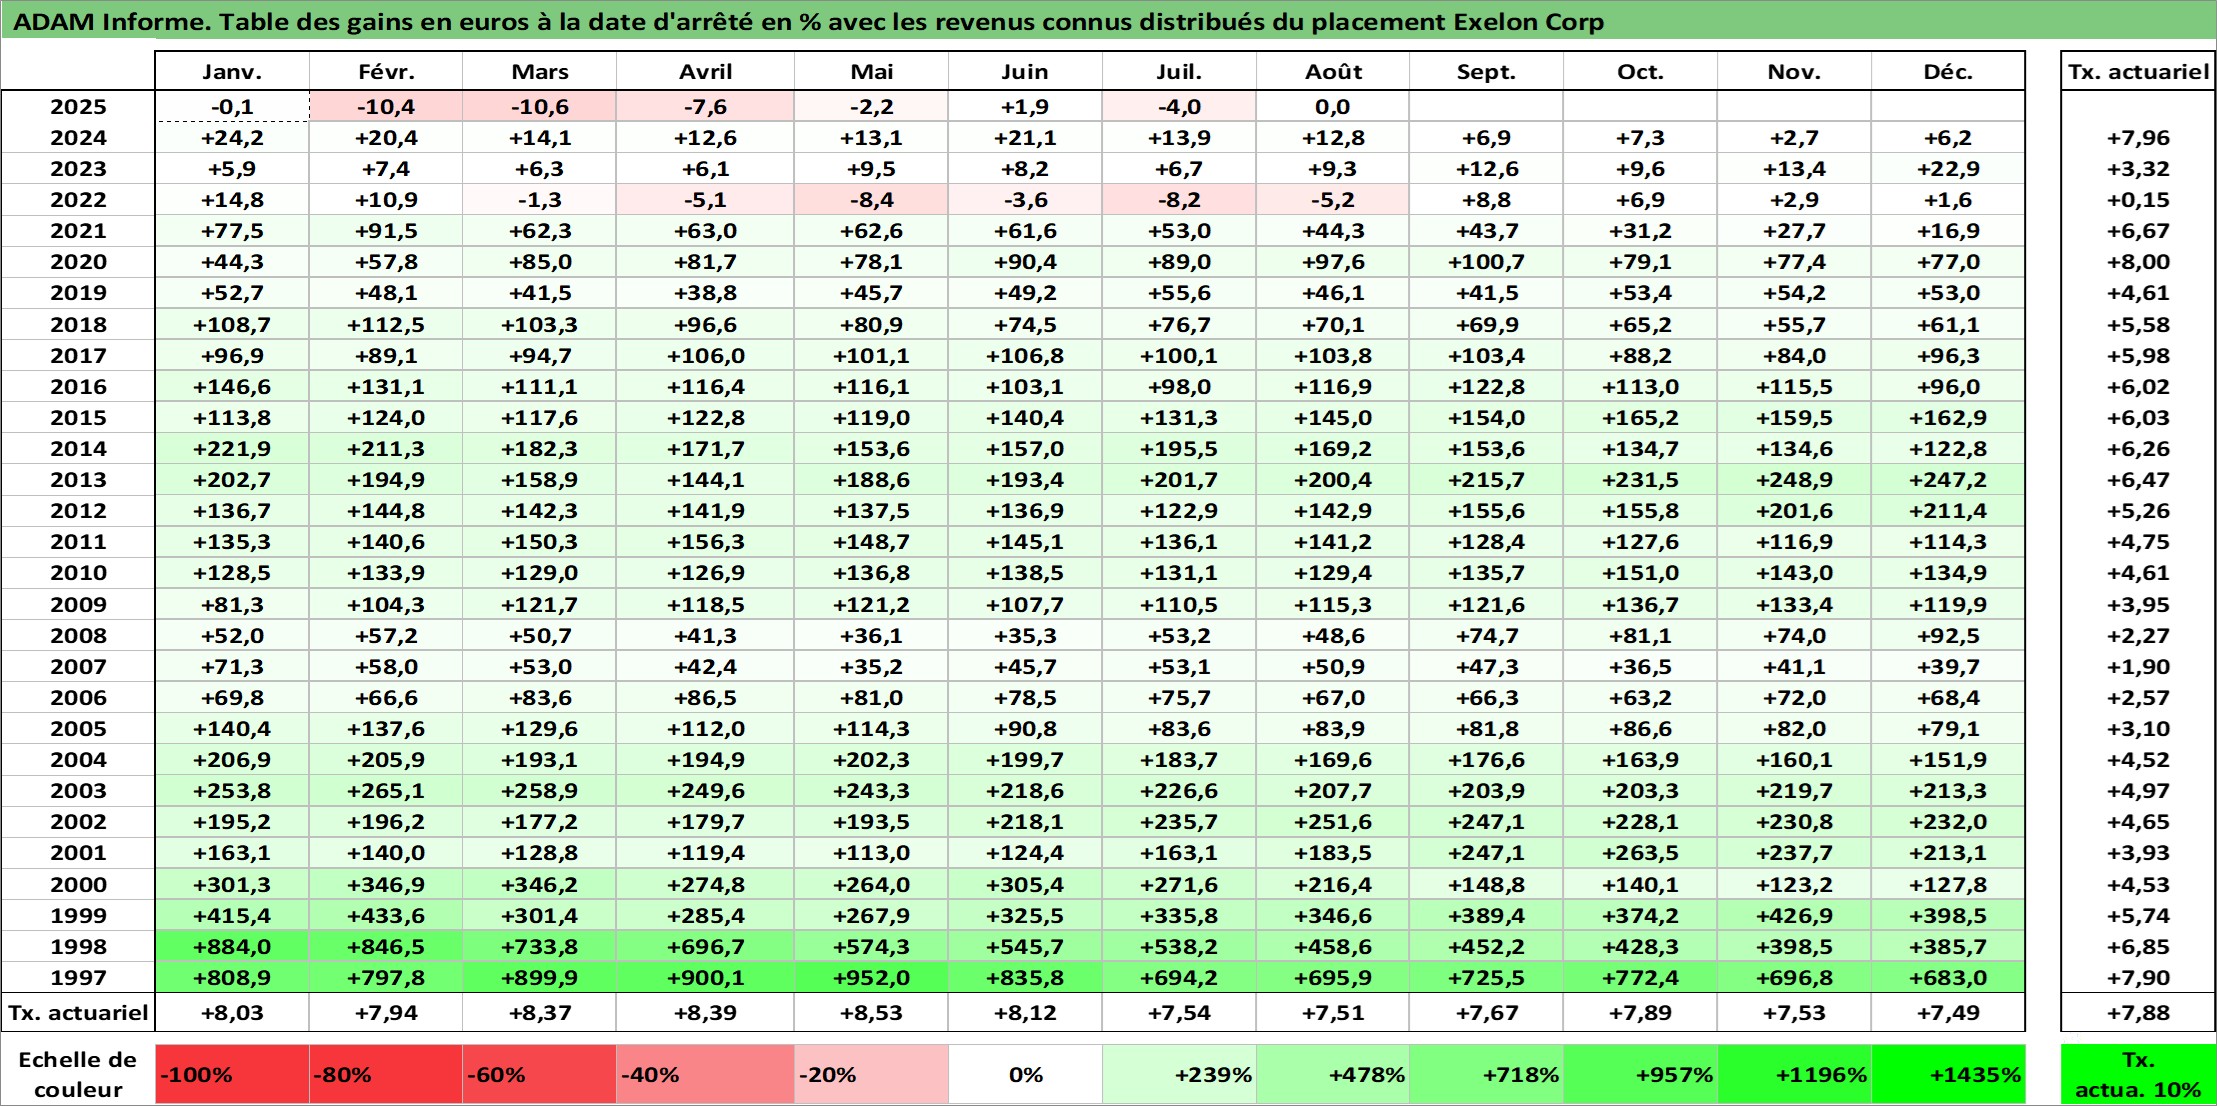This screenshot has height=1106, width=2217.
Task: Click +8,53 in the bottom Tx. actuariel row
Action: (871, 1012)
